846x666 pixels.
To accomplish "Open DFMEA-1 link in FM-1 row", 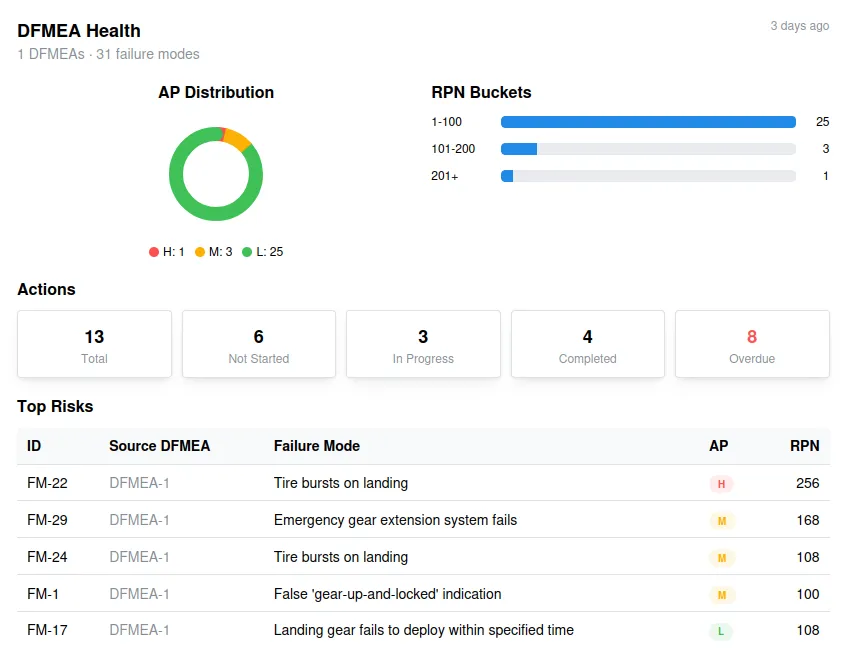I will [139, 594].
